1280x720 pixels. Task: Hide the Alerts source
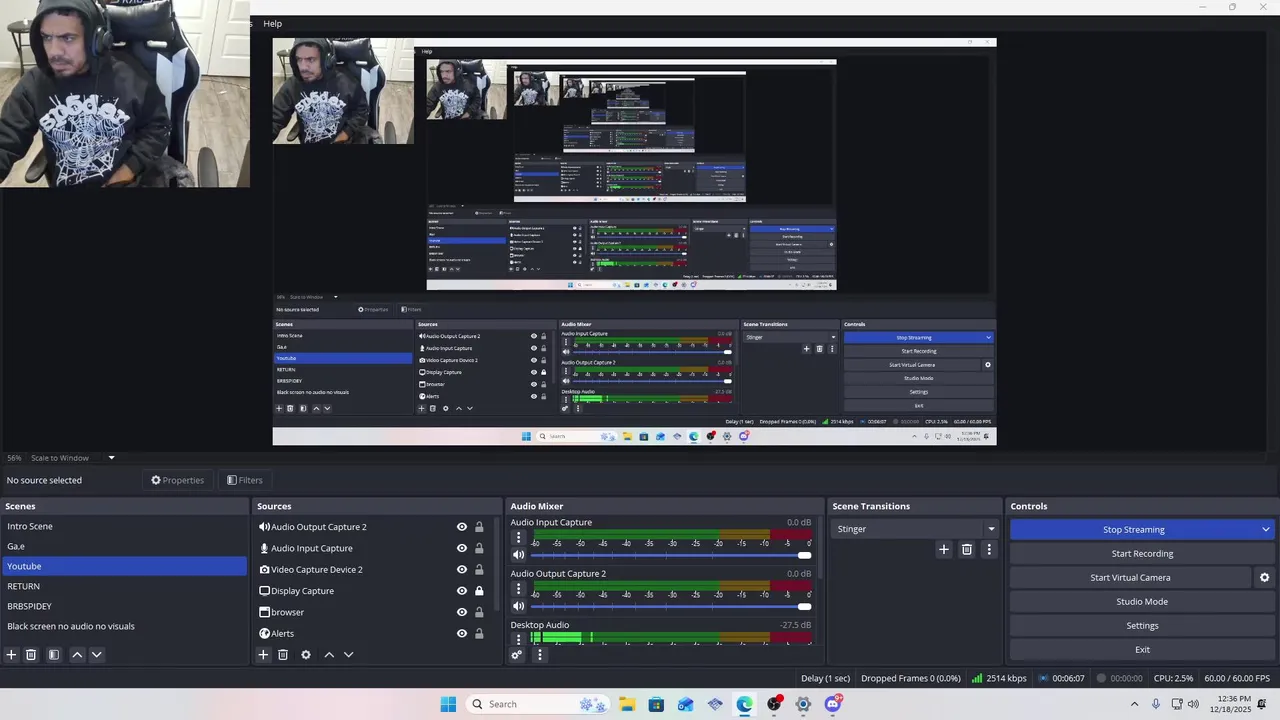pos(462,633)
